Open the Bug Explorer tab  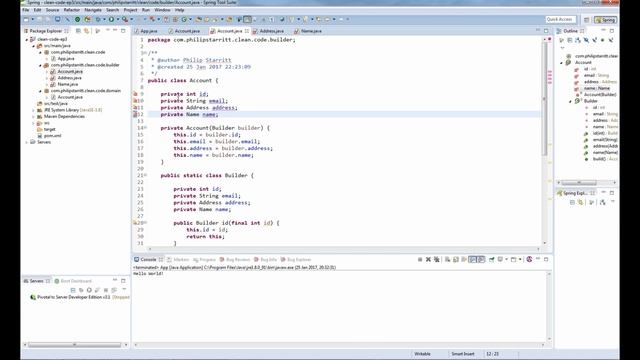click(299, 260)
